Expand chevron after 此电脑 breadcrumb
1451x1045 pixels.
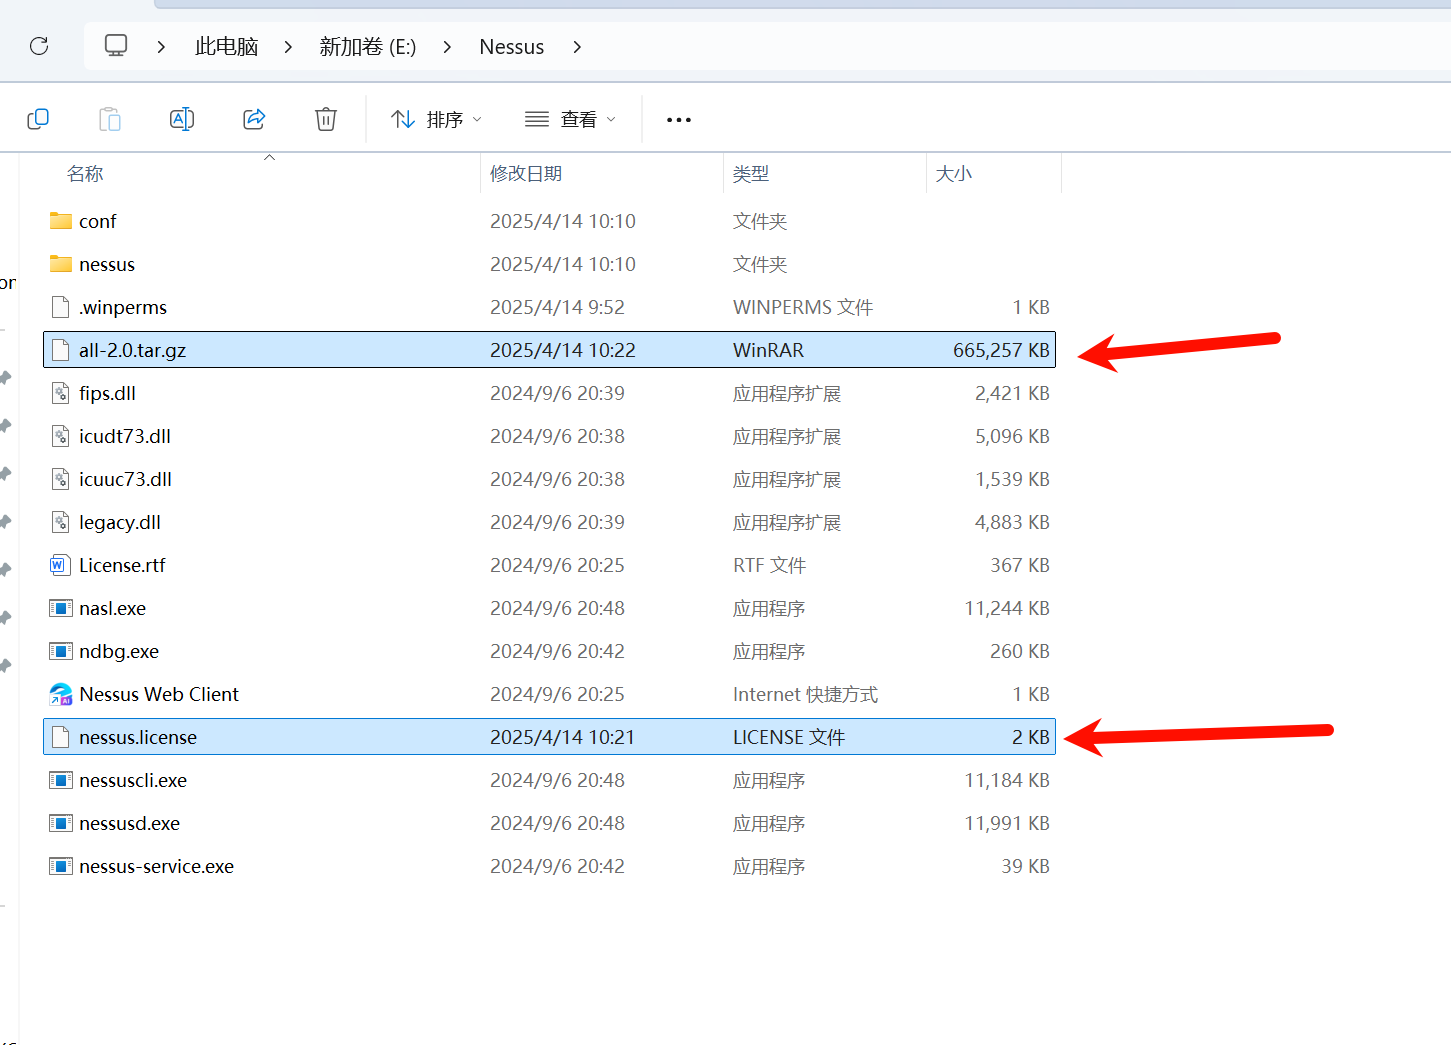(288, 47)
